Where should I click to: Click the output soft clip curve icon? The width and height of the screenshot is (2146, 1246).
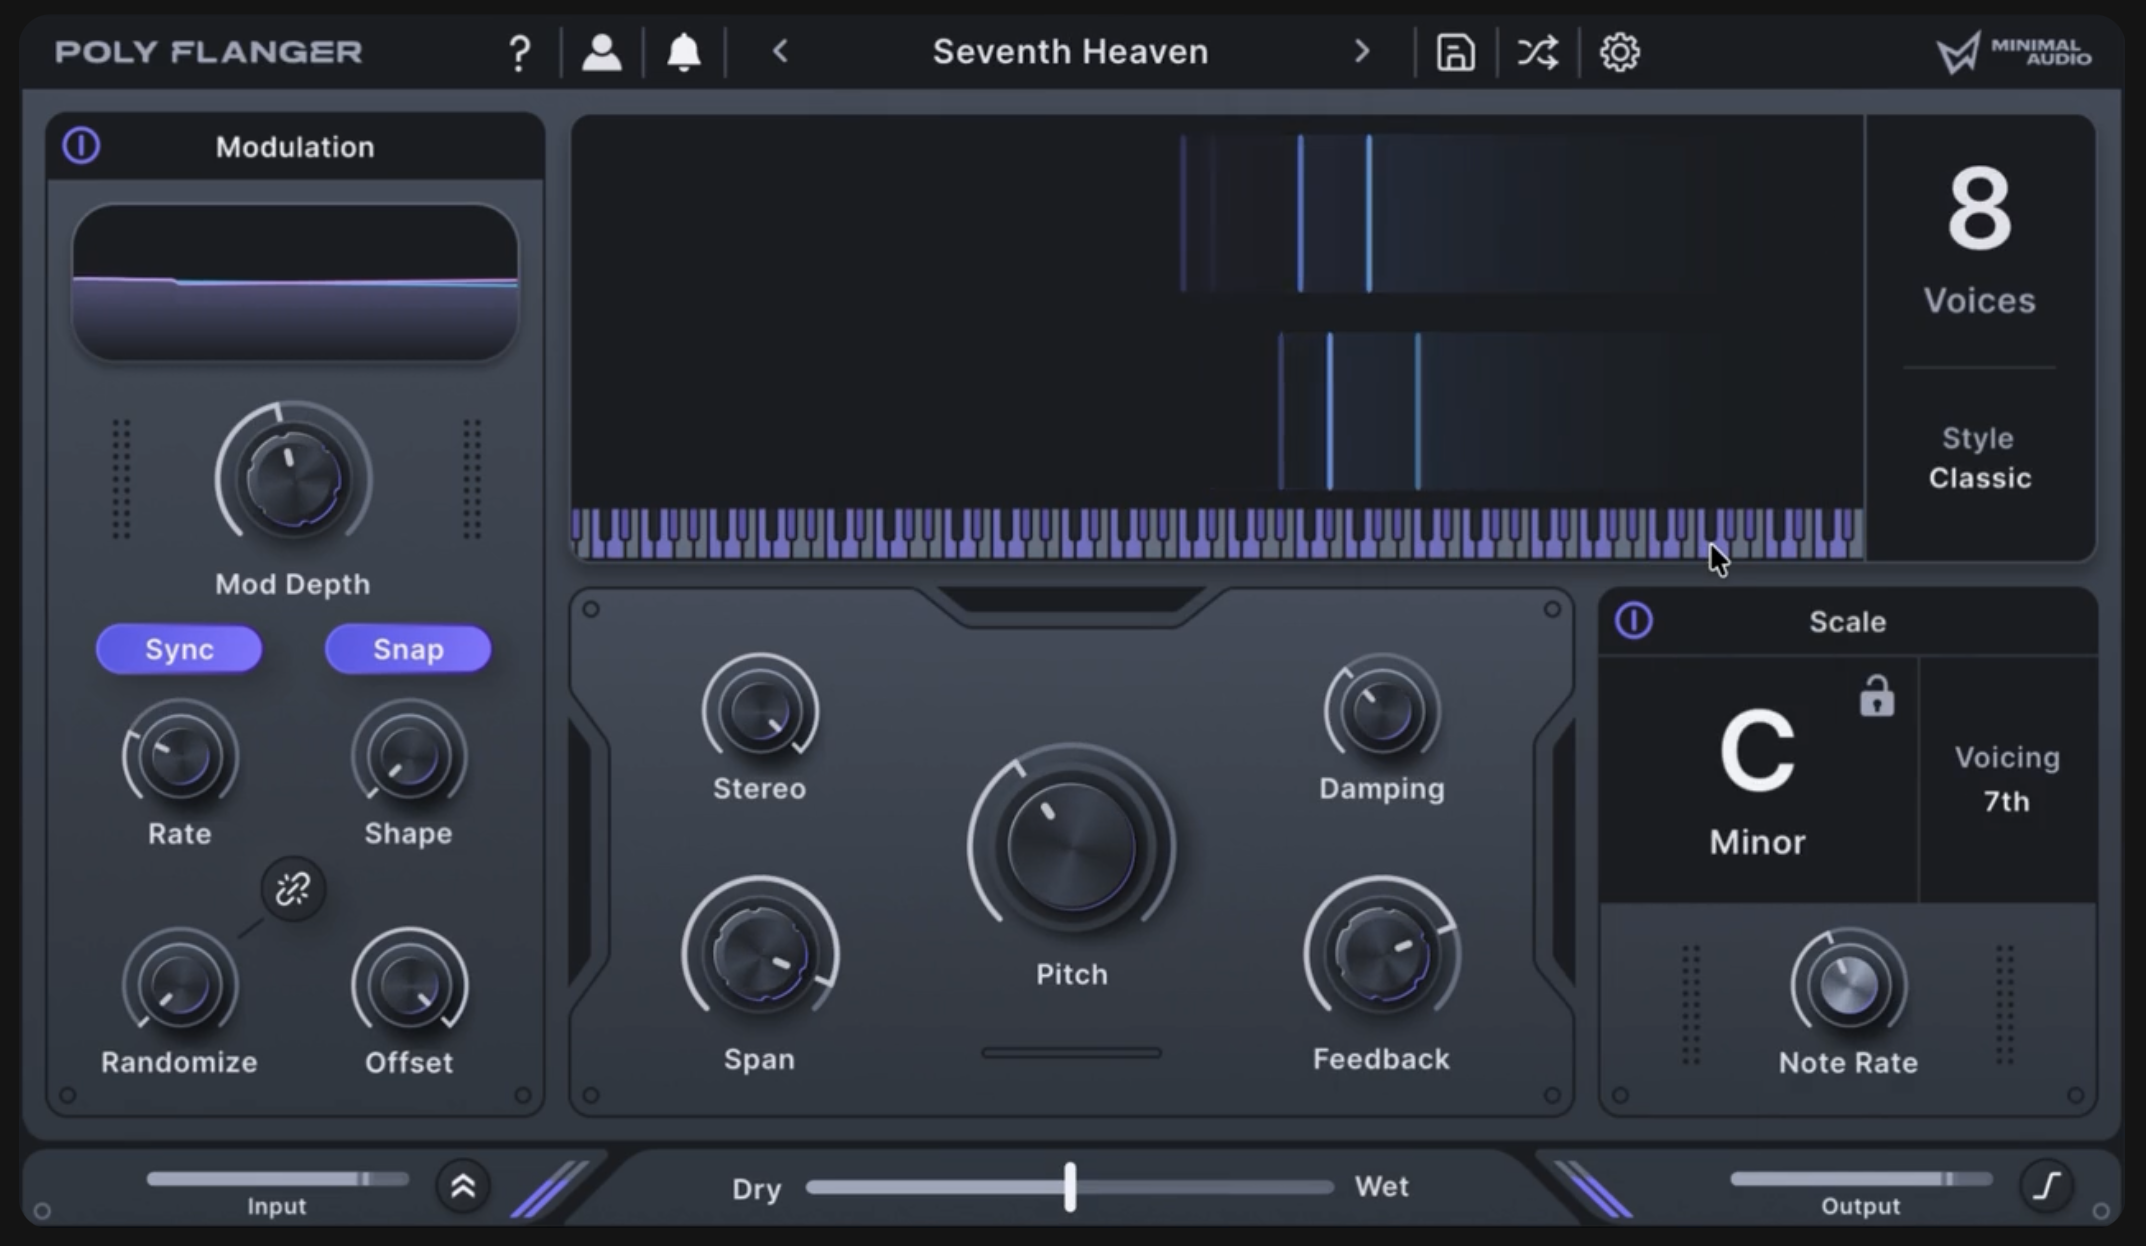[x=2047, y=1186]
